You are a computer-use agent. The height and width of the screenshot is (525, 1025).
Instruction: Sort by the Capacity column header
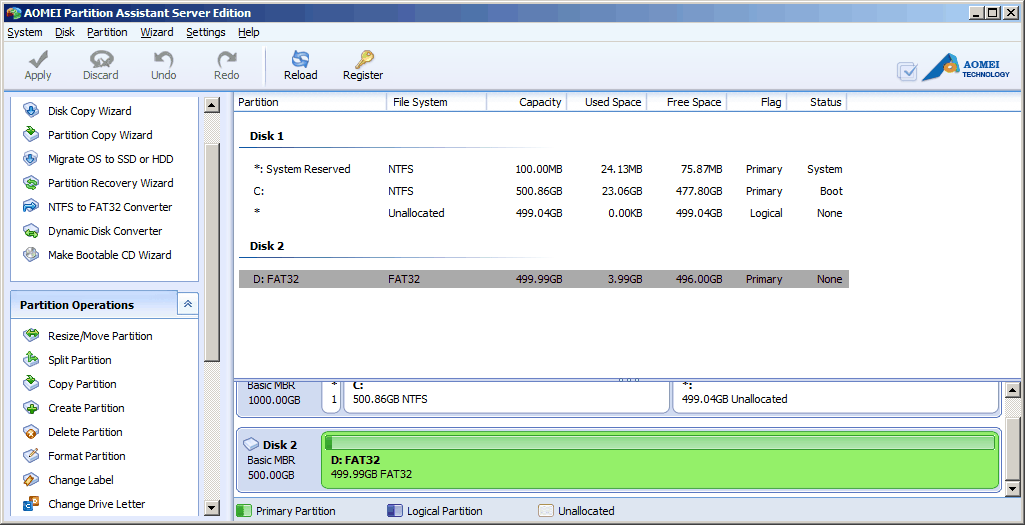tap(526, 102)
